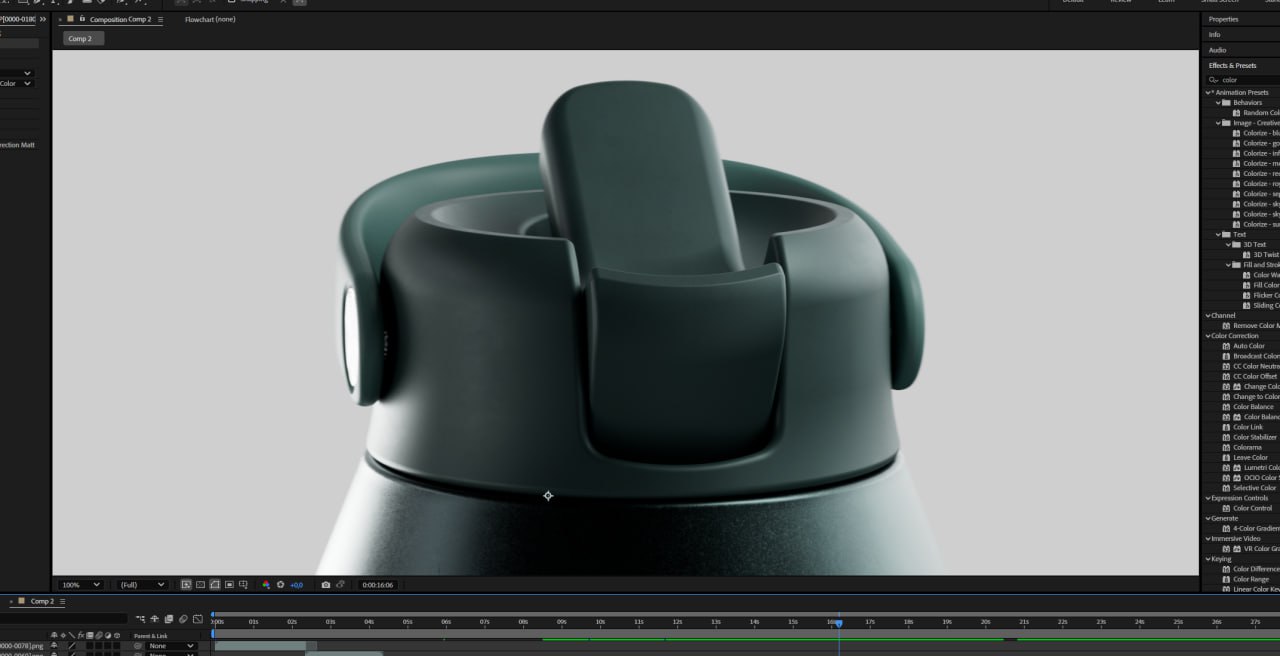Click the Show Channel color management icon
Viewport: 1280px width, 656px height.
pyautogui.click(x=266, y=585)
